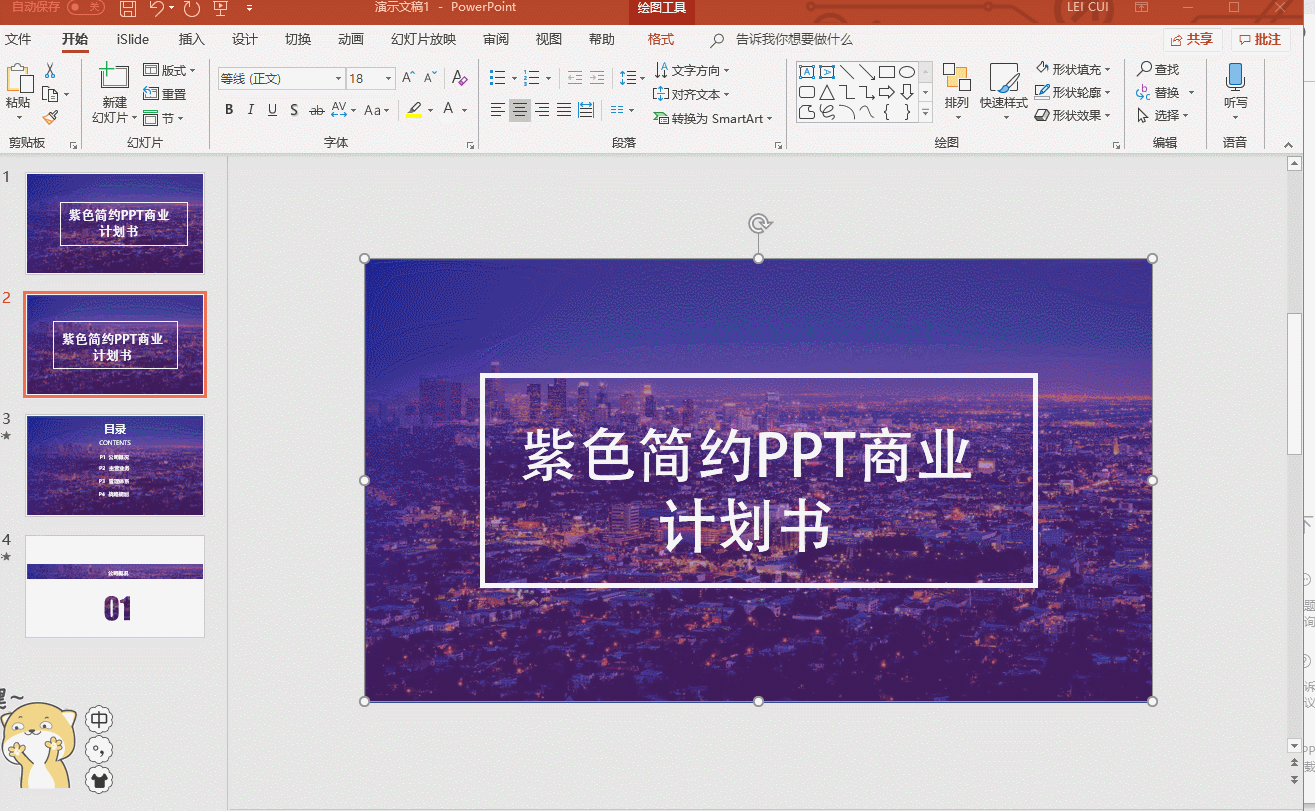Click the Redo icon in title bar
Image resolution: width=1315 pixels, height=811 pixels.
point(191,9)
